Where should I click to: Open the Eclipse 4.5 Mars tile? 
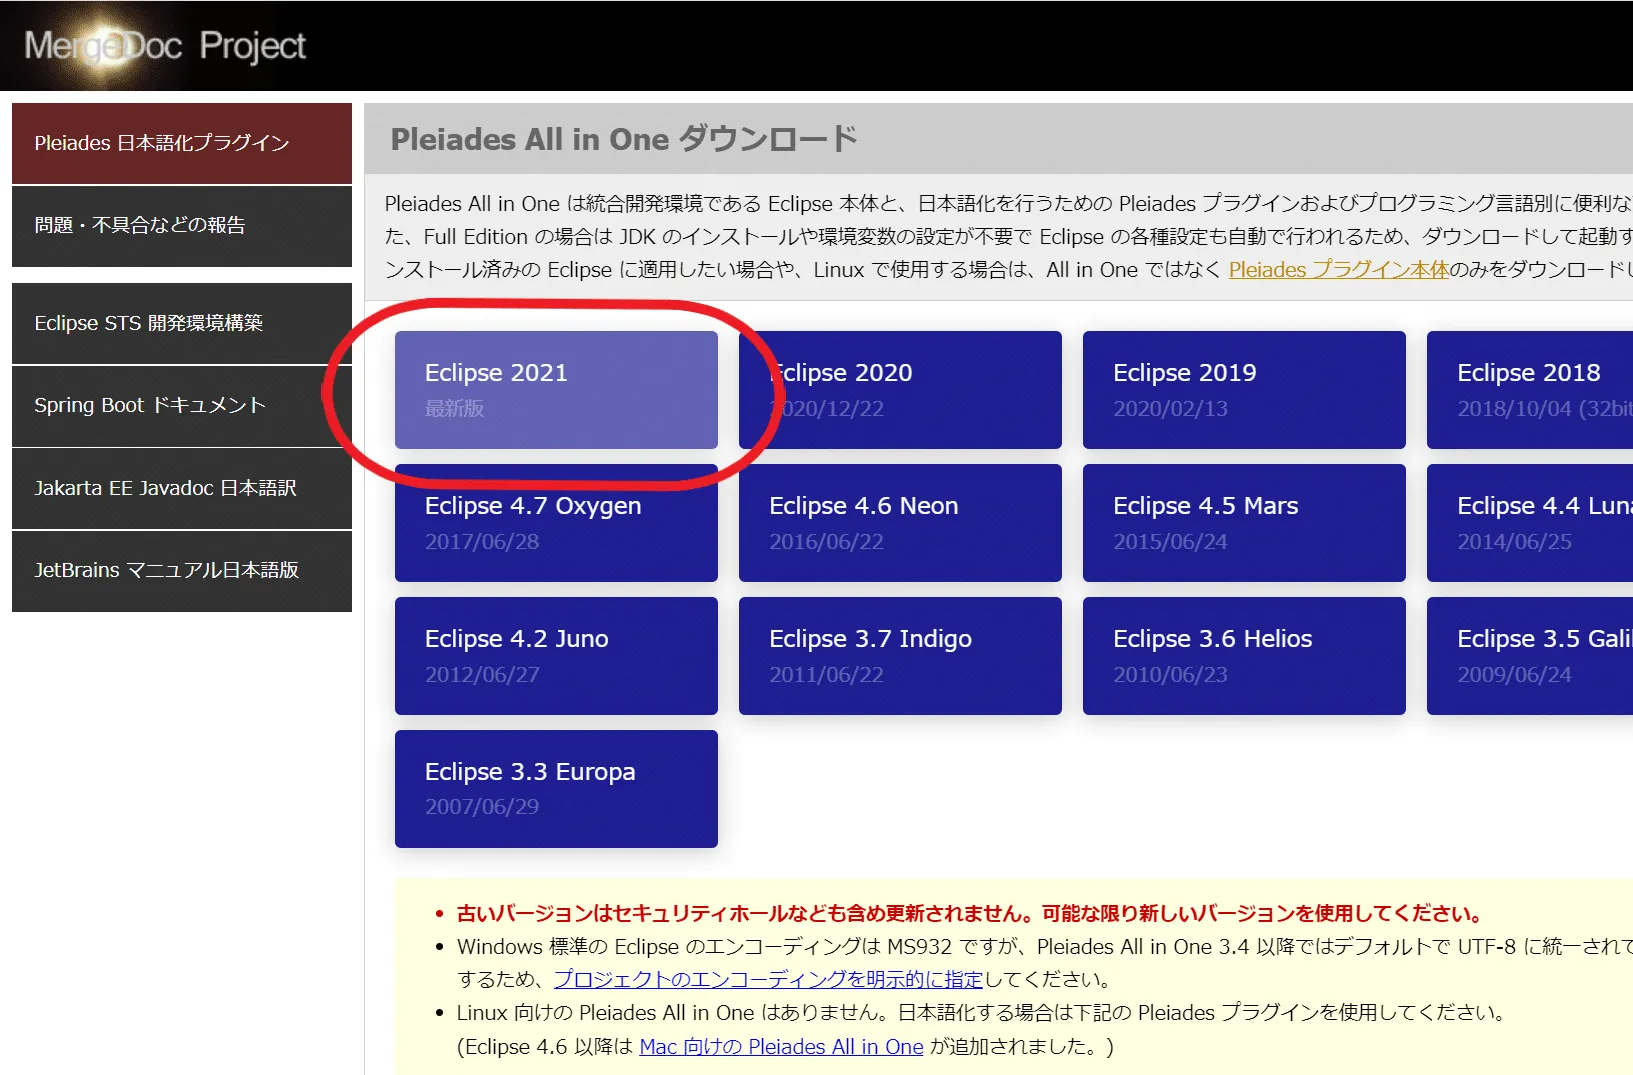pyautogui.click(x=1244, y=523)
